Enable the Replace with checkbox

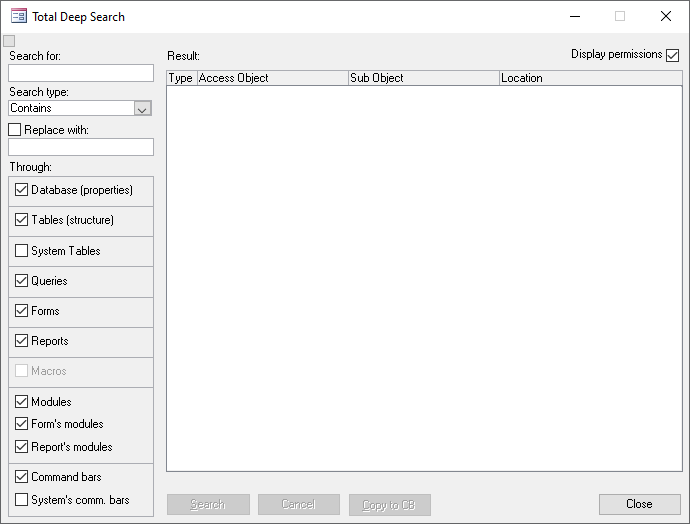click(15, 130)
